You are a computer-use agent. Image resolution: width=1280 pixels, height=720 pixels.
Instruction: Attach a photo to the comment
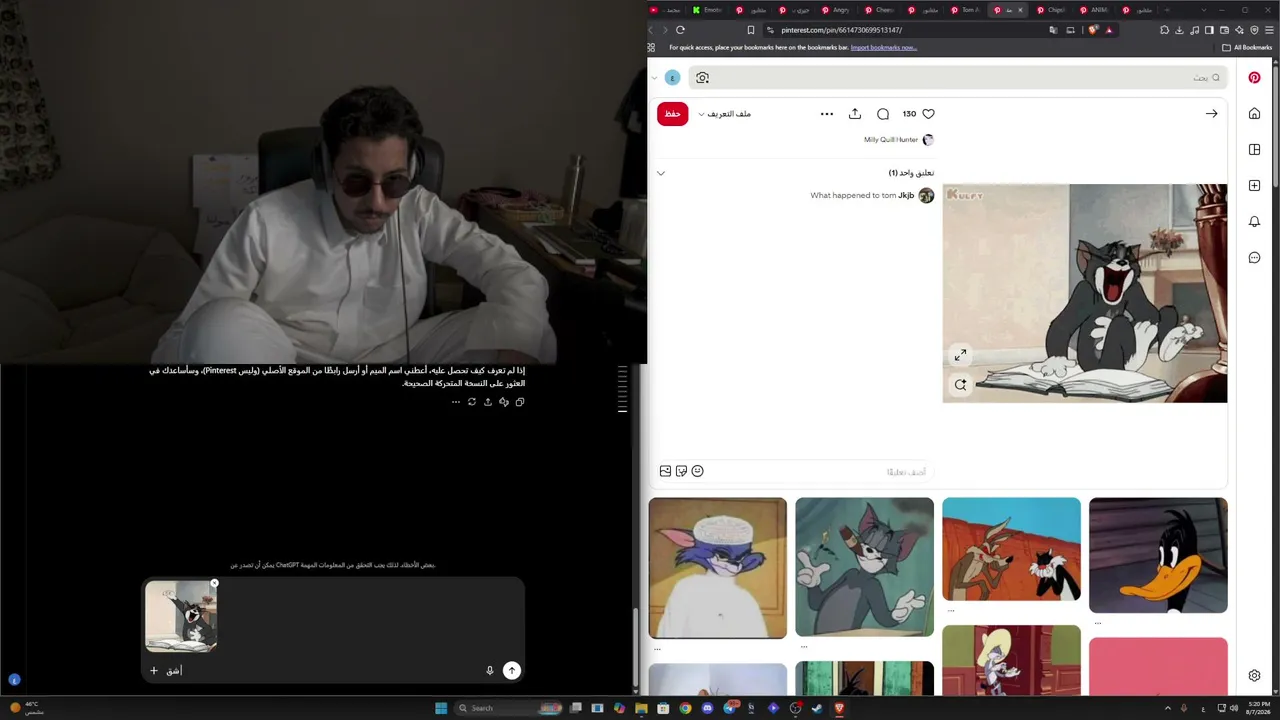665,471
